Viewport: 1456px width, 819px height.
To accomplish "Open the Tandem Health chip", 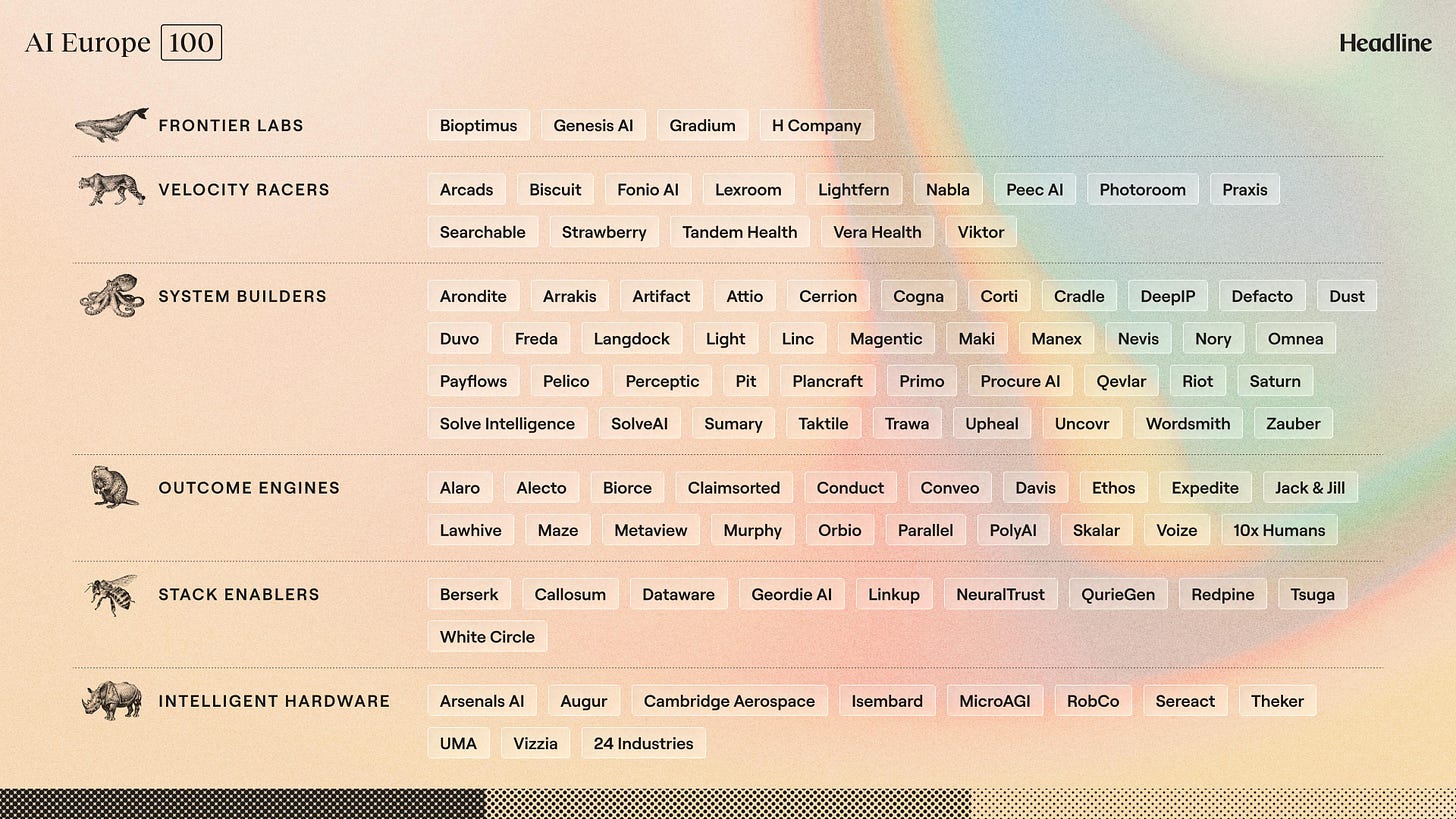I will tap(740, 232).
